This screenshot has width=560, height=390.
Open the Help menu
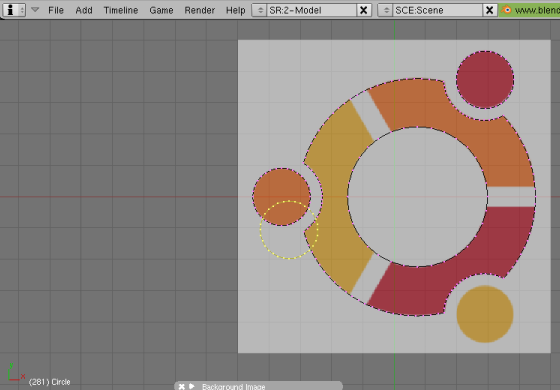235,10
